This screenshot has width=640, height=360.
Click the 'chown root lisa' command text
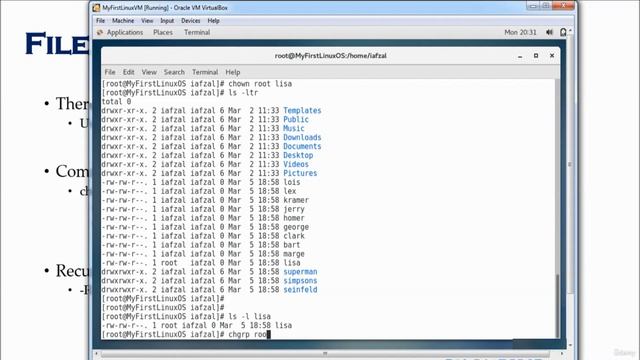260,84
